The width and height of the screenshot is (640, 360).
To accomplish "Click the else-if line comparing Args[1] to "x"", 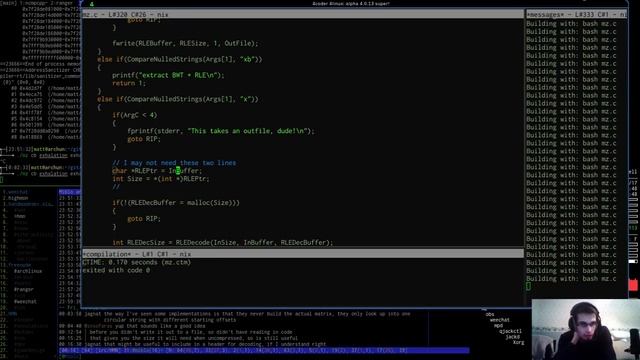I will pyautogui.click(x=178, y=99).
